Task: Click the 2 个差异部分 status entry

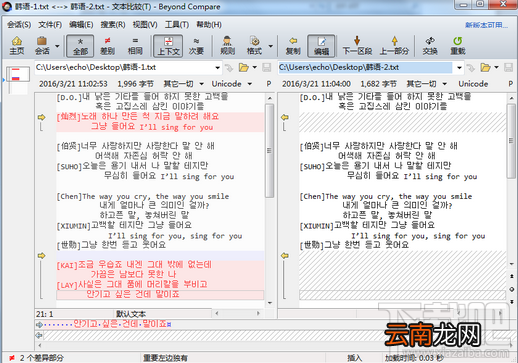Action: [41, 358]
